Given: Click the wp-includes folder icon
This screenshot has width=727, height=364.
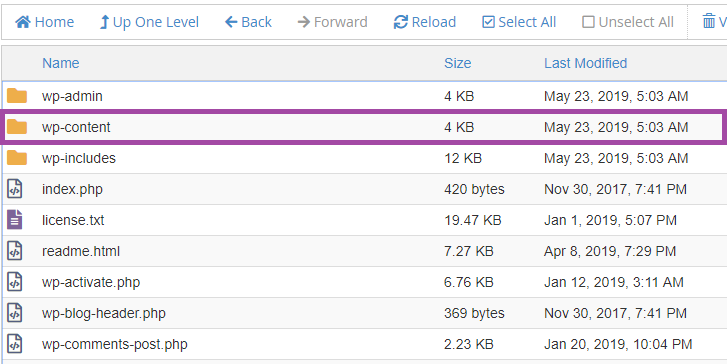Looking at the screenshot, I should coord(17,158).
